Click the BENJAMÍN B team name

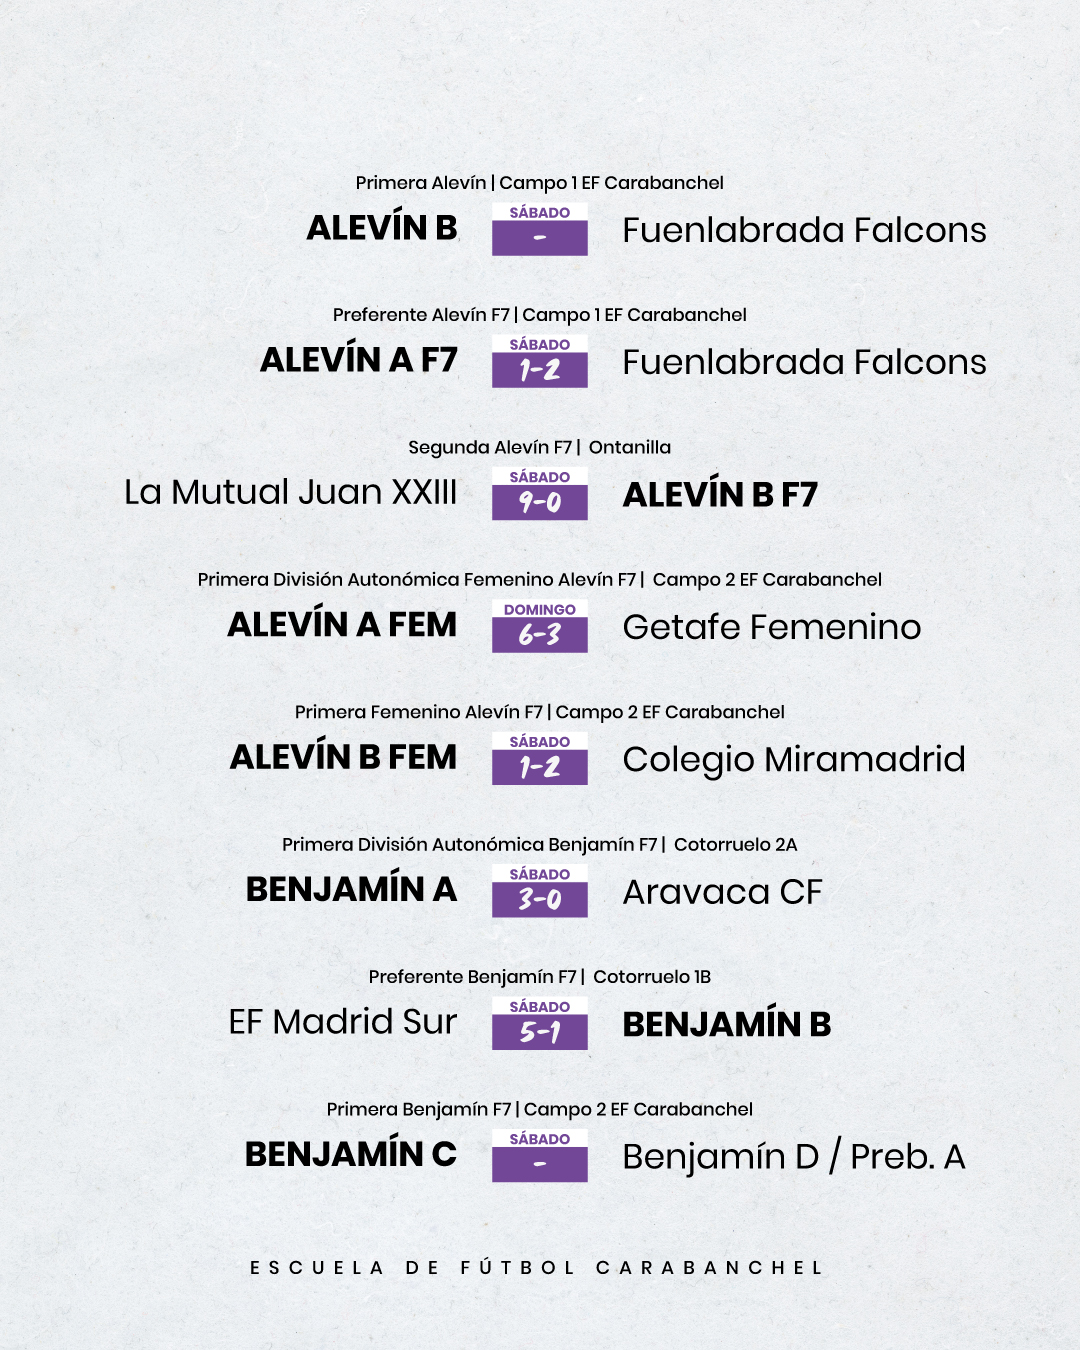tap(727, 1025)
